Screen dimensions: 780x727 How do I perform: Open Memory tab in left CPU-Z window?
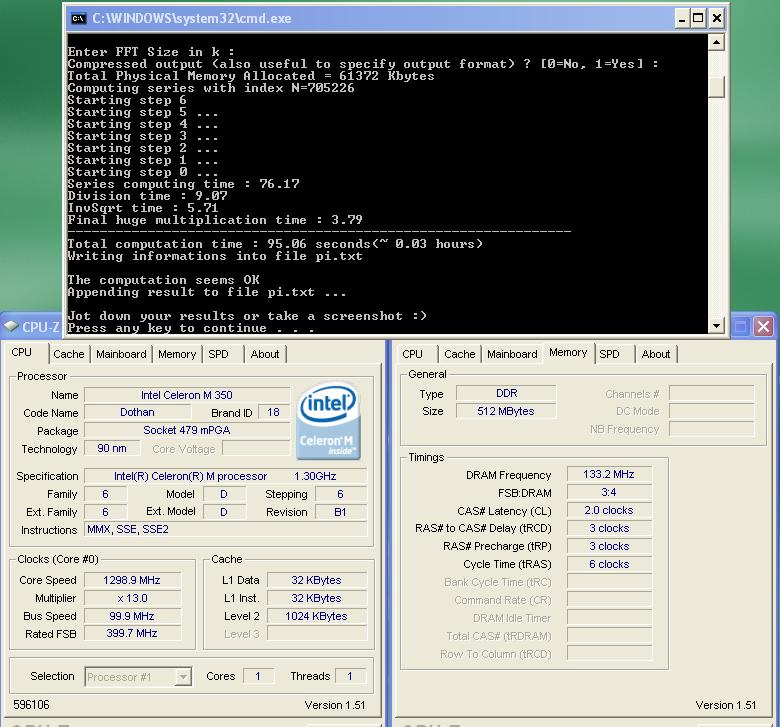tap(177, 354)
